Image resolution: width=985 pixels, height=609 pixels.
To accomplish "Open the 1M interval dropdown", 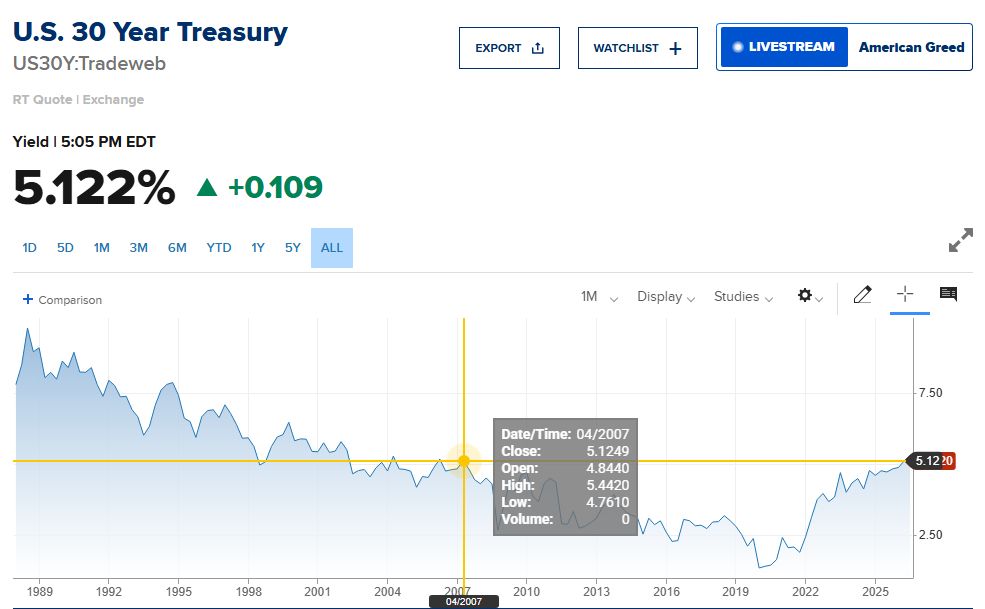I will (x=599, y=297).
